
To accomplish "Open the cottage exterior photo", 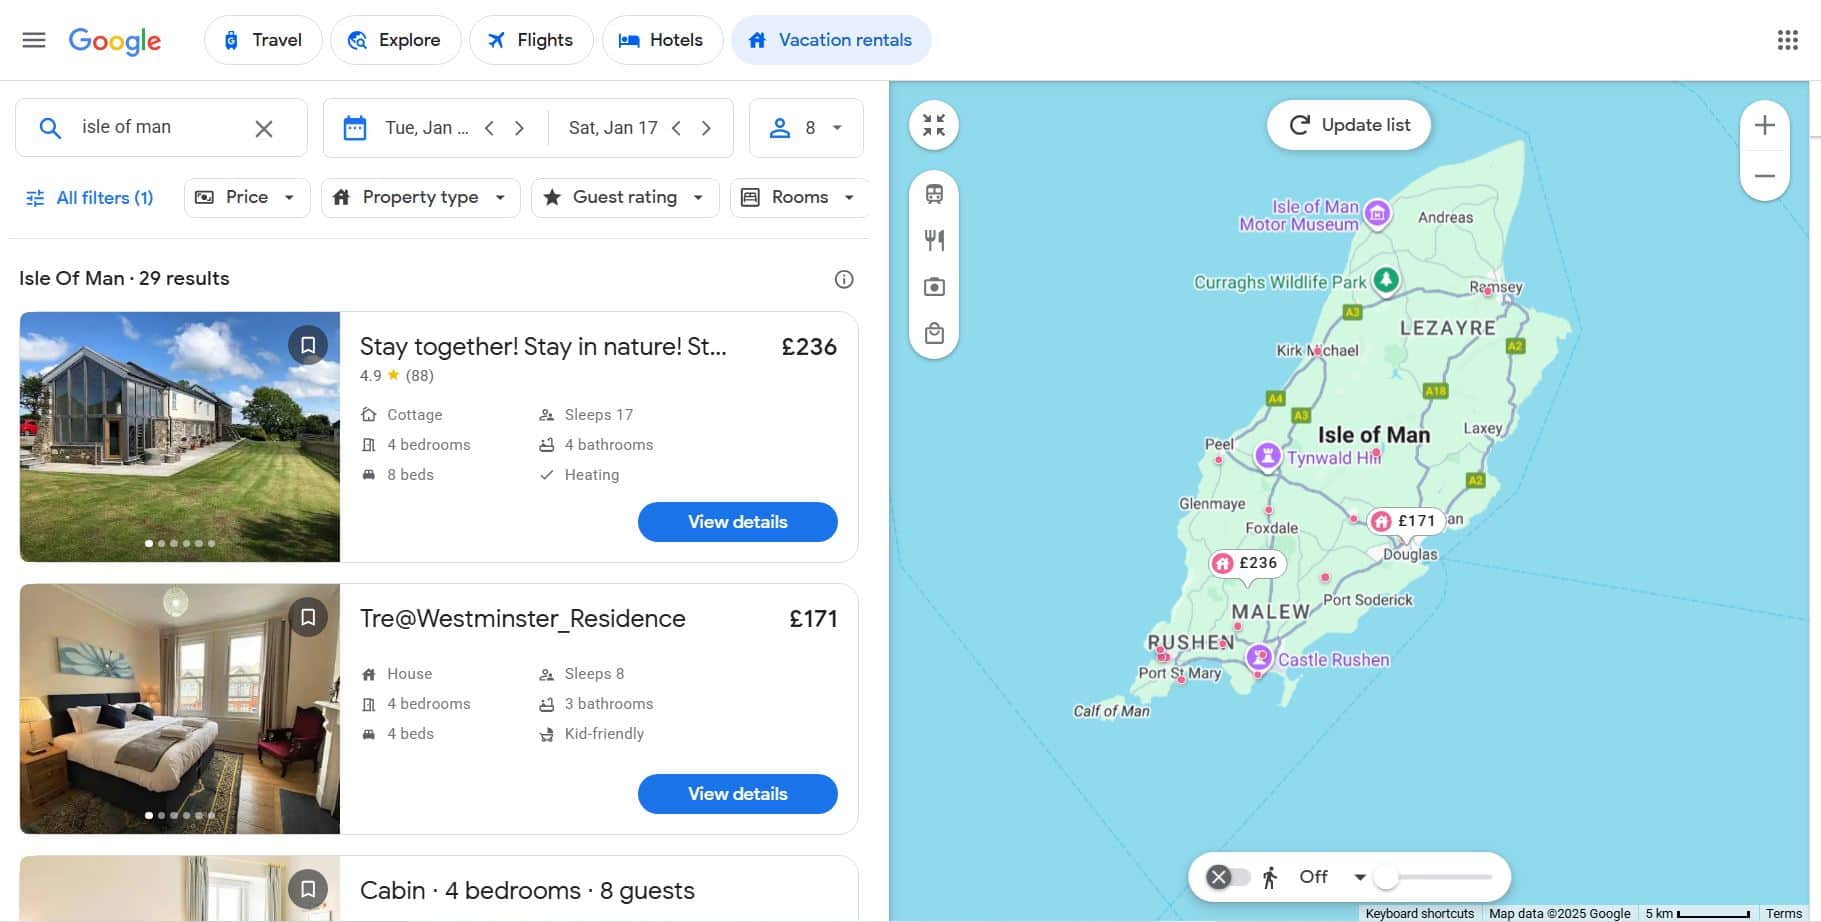I will point(180,437).
